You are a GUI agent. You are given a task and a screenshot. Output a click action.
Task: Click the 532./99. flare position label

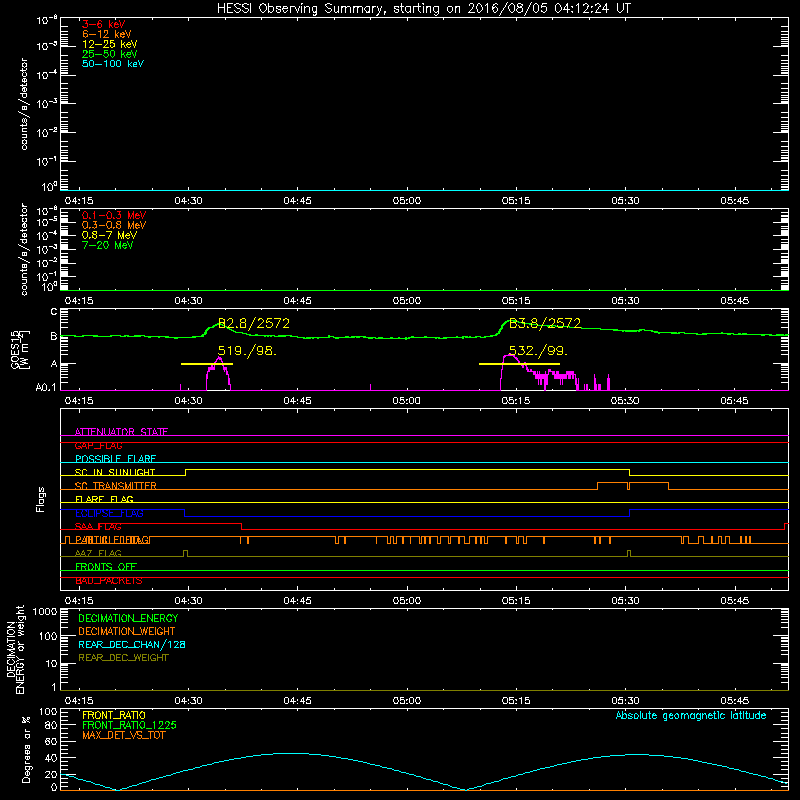click(x=538, y=351)
